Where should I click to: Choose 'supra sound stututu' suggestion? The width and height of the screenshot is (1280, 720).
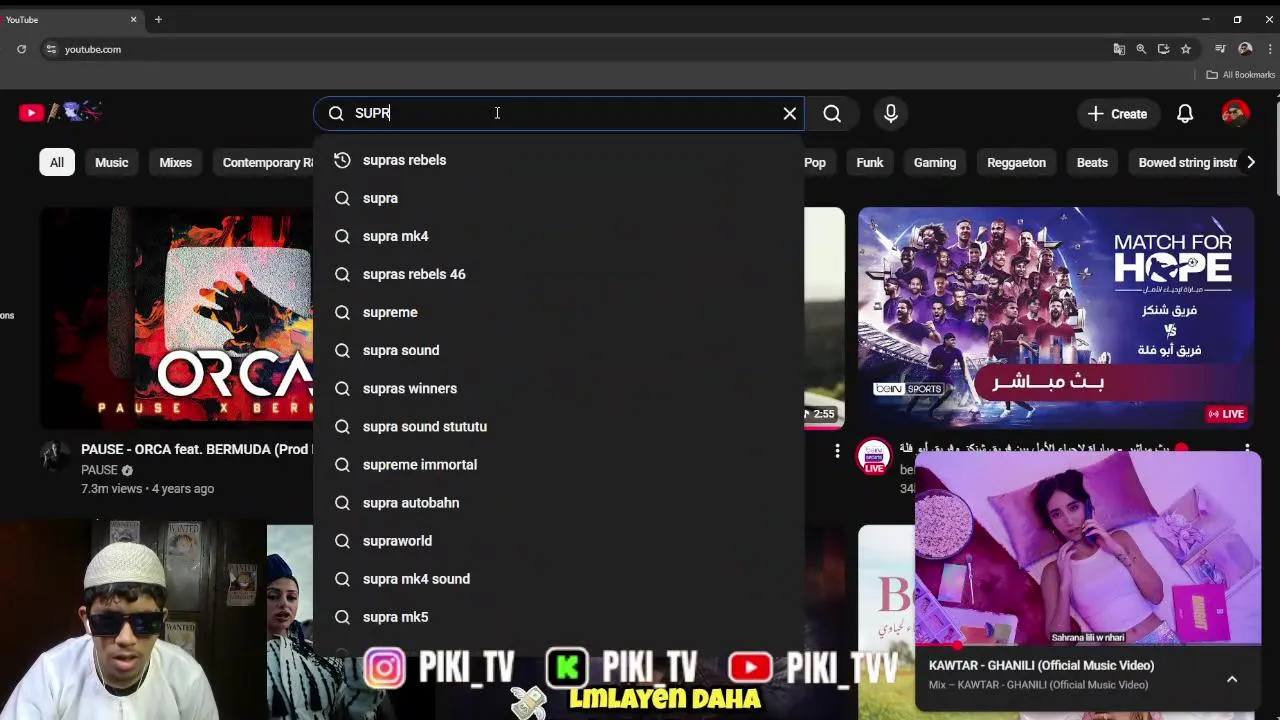[x=559, y=426]
